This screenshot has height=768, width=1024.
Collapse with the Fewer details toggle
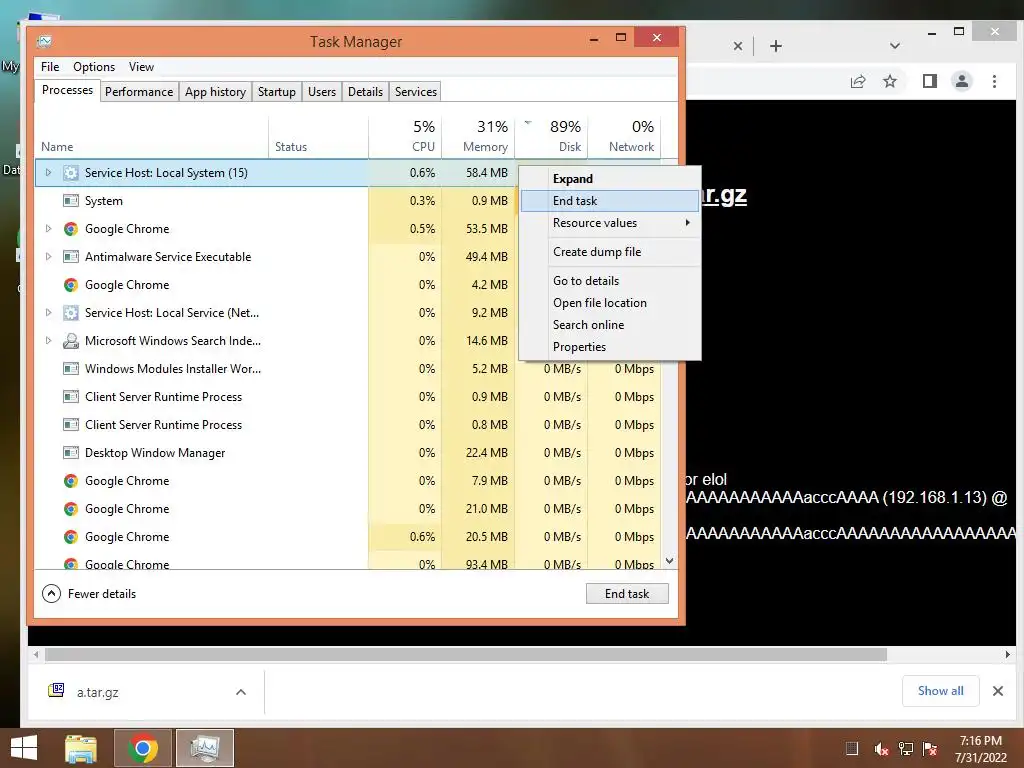(89, 594)
